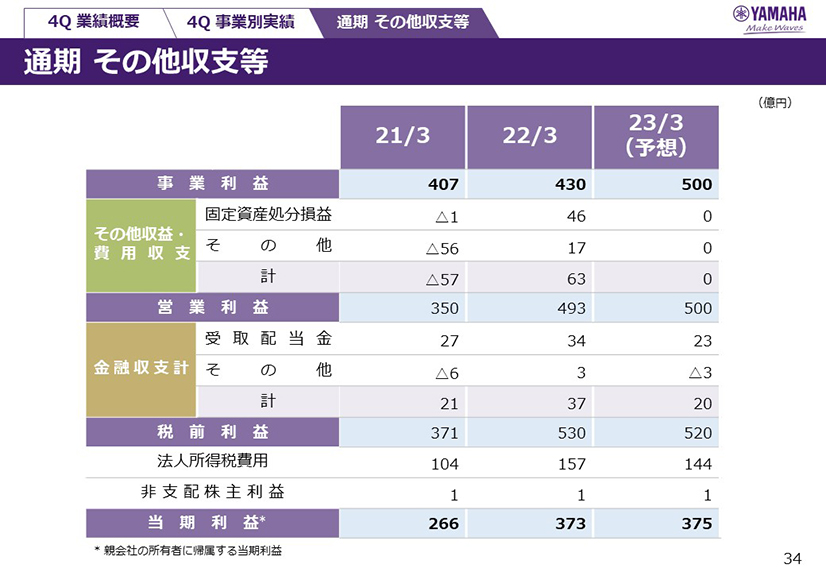826x572 pixels.
Task: Click the slide title 通期 その他収支等
Action: pyautogui.click(x=146, y=62)
